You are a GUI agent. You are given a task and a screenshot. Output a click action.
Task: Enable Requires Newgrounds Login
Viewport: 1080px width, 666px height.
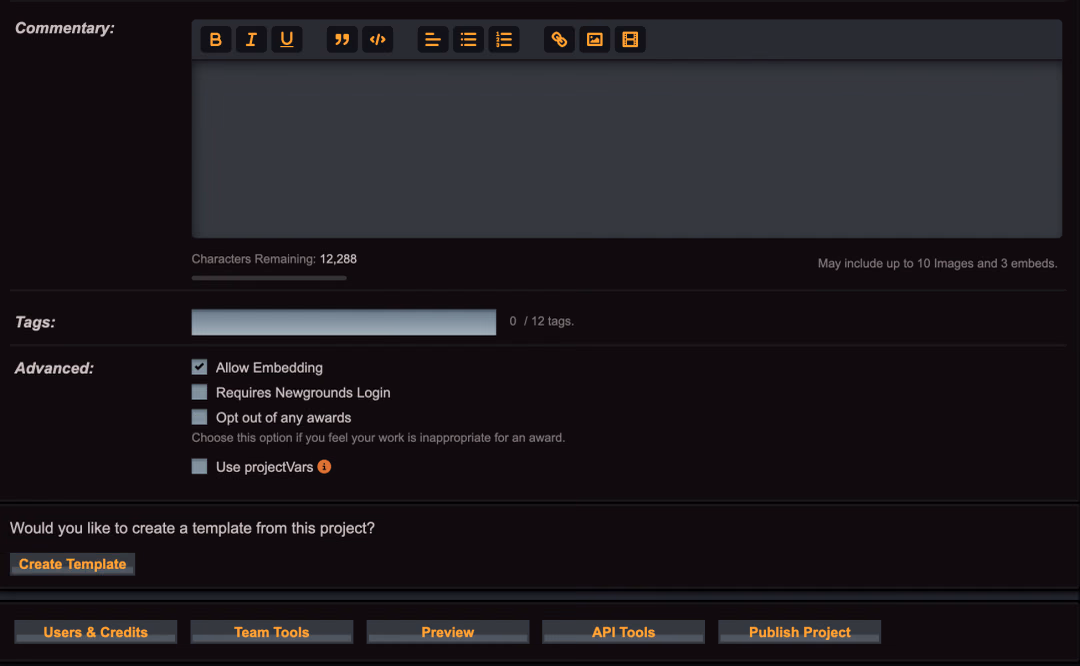coord(199,392)
